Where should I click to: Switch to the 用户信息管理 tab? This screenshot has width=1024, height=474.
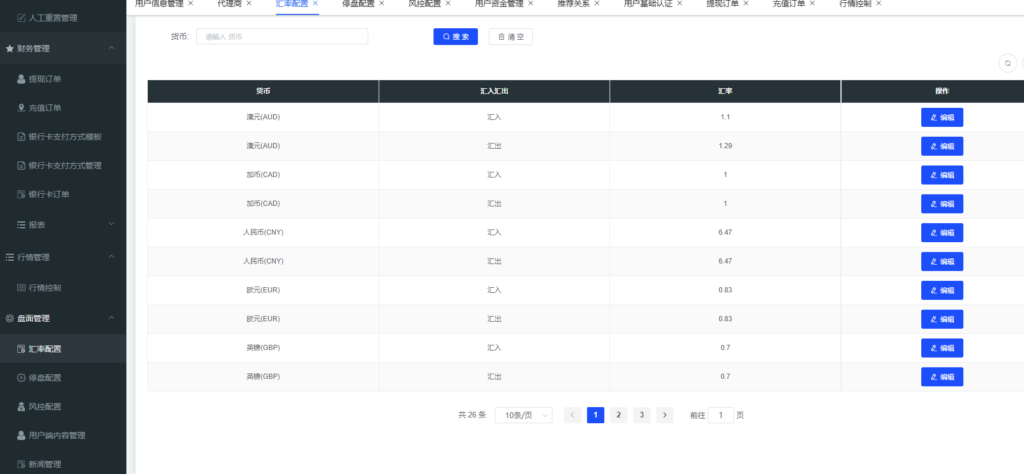point(159,3)
